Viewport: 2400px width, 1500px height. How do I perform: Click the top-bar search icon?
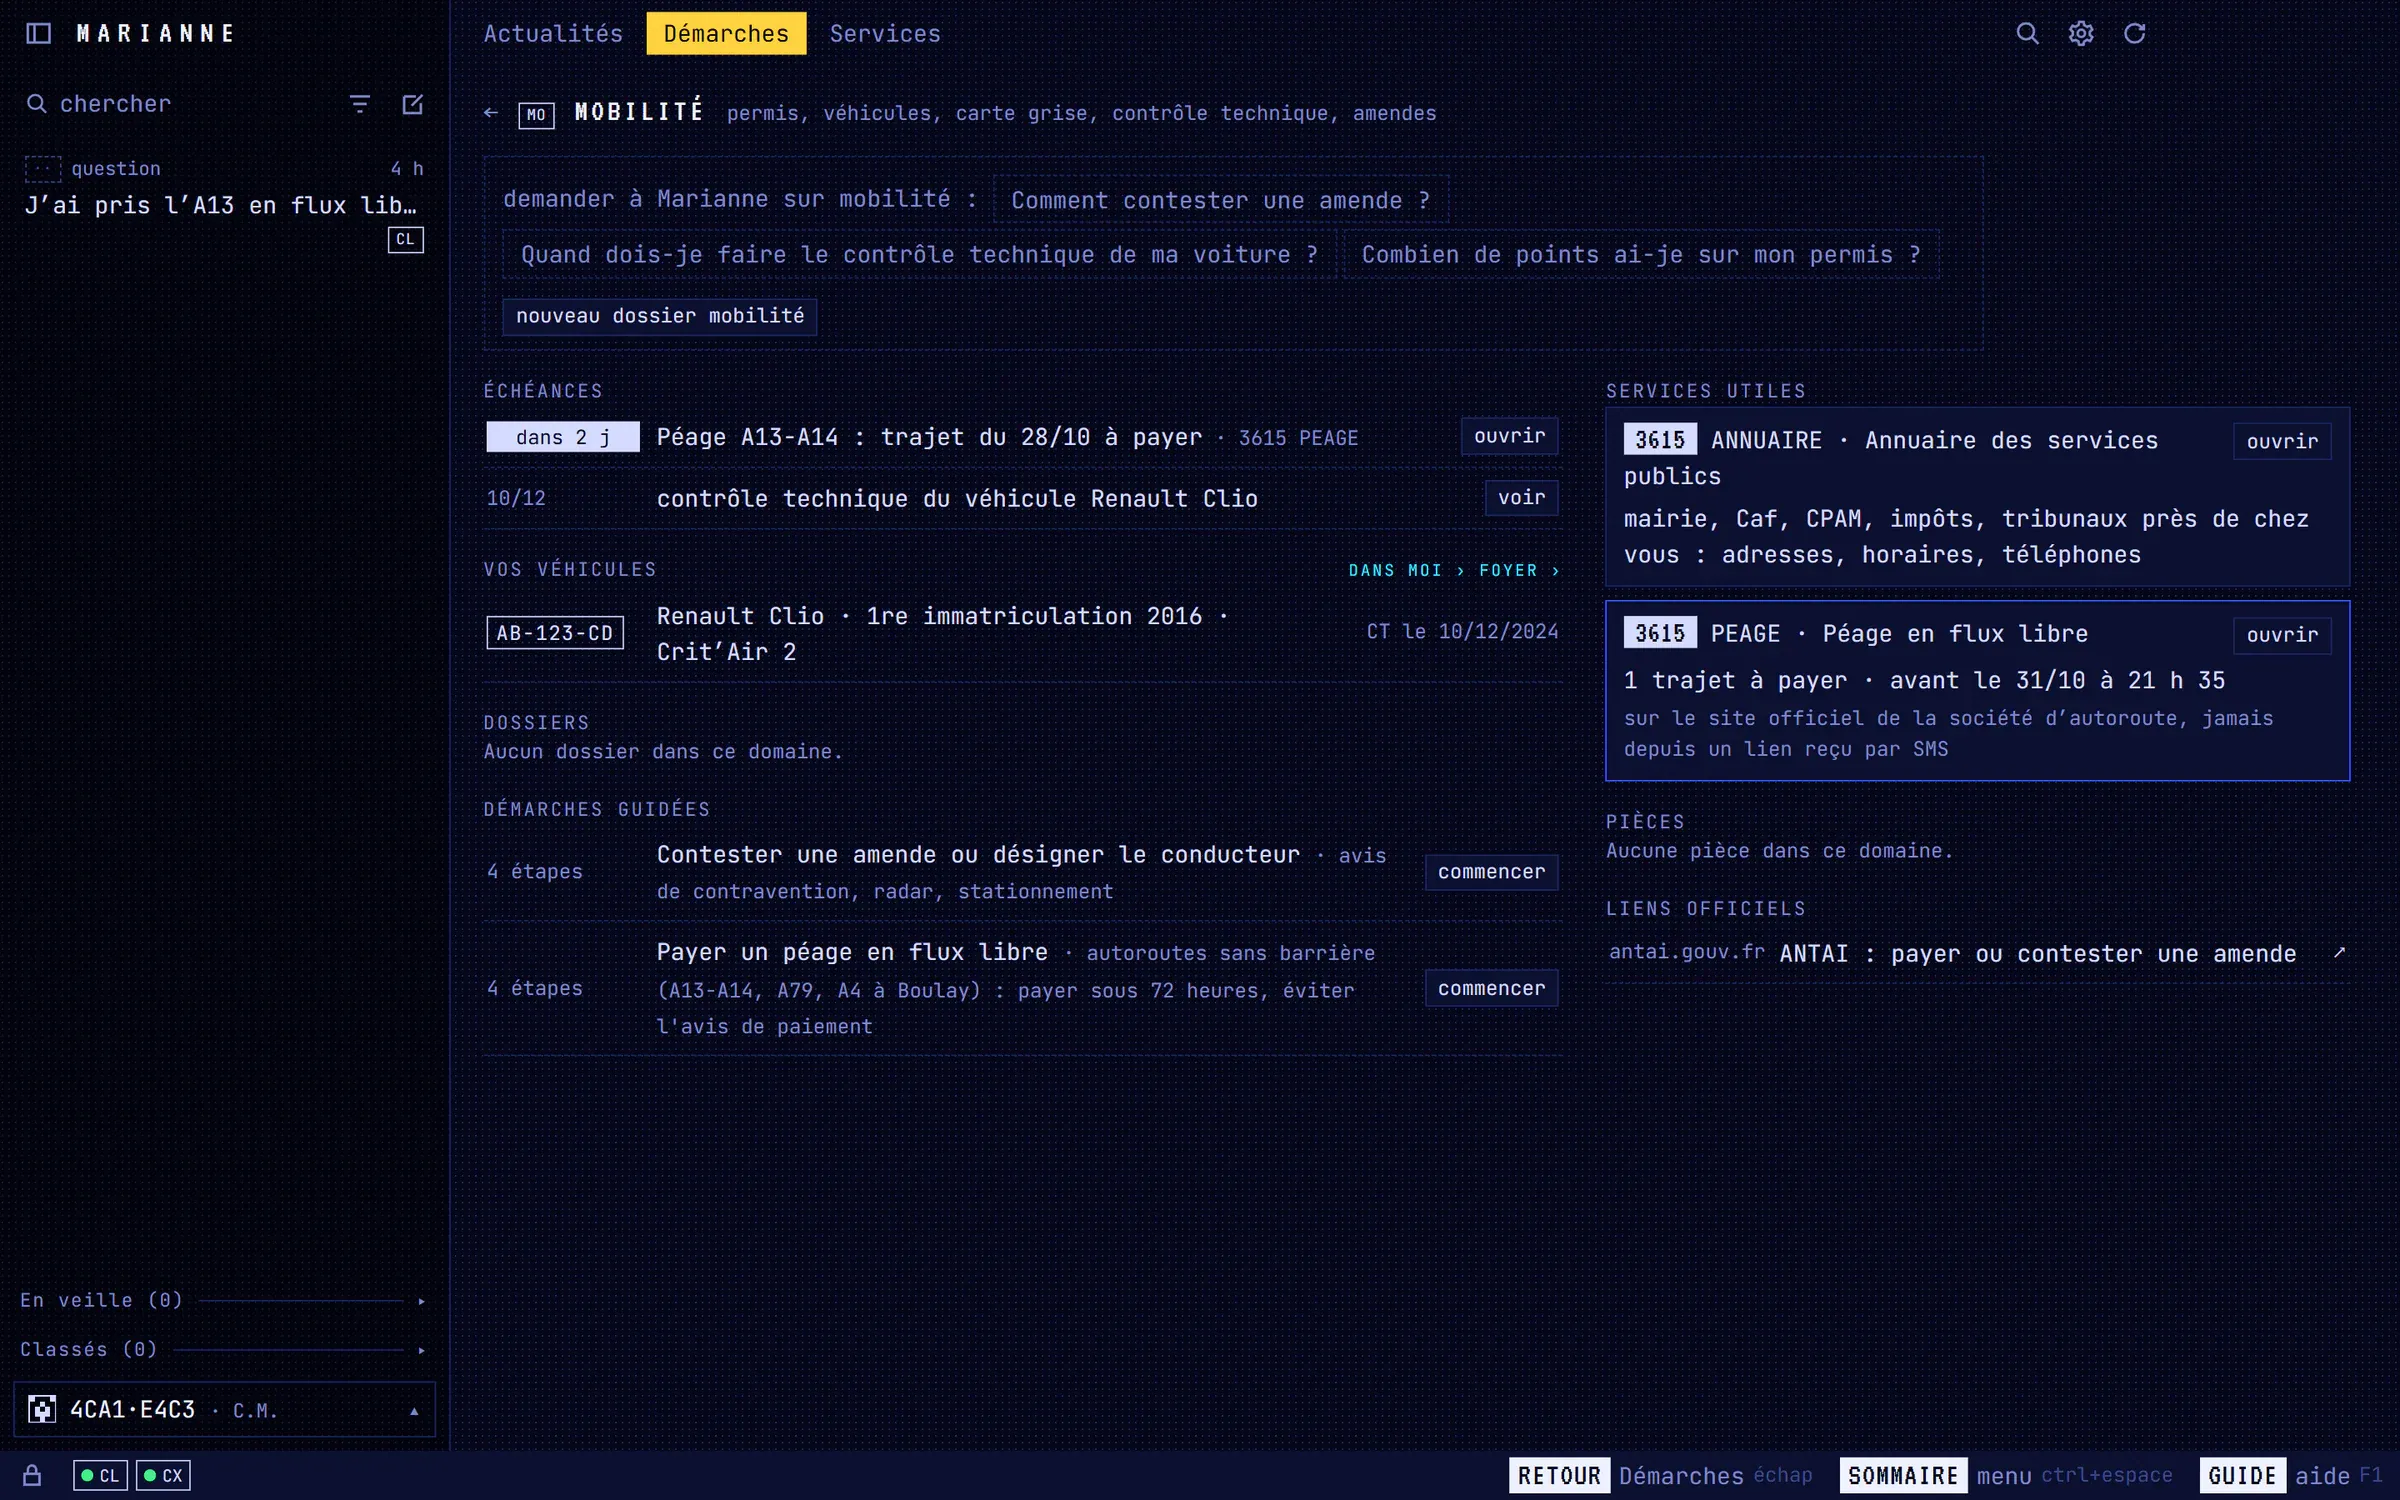pyautogui.click(x=2027, y=33)
